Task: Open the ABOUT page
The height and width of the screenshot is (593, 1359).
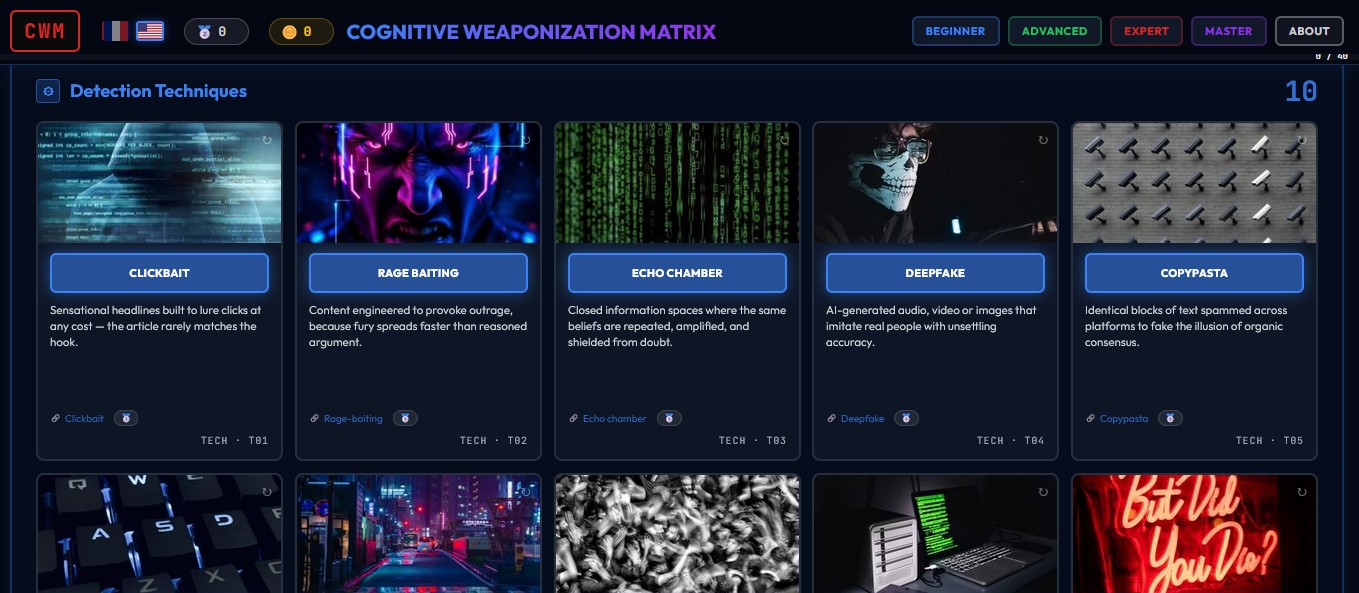Action: [1309, 31]
